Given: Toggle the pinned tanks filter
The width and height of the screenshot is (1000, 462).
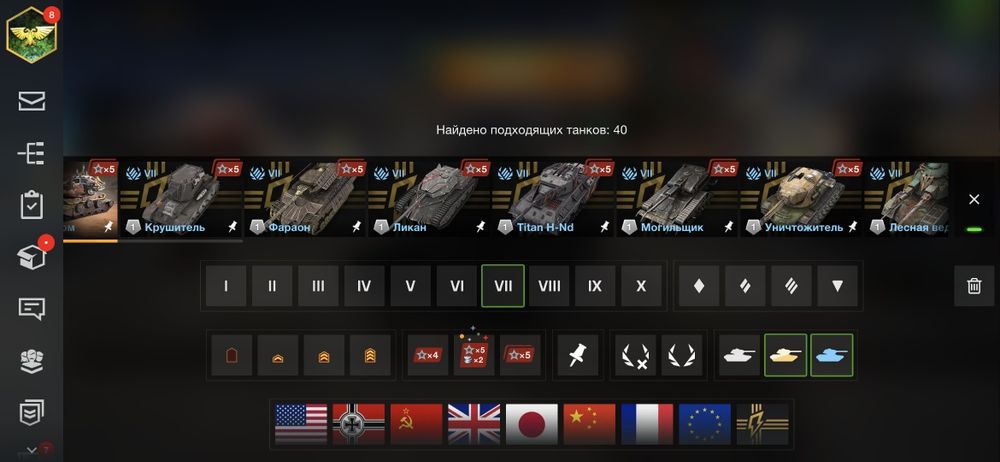Looking at the screenshot, I should tap(578, 355).
